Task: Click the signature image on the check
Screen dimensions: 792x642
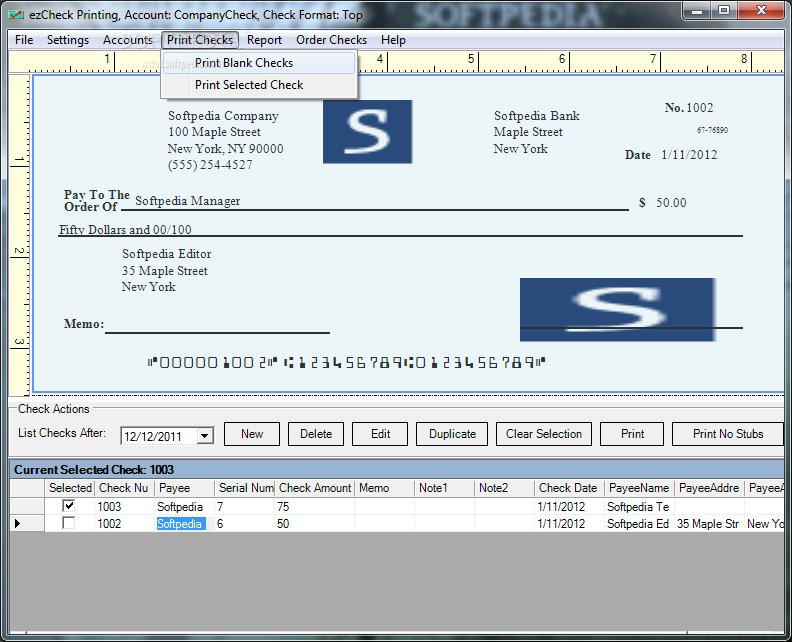Action: click(618, 310)
